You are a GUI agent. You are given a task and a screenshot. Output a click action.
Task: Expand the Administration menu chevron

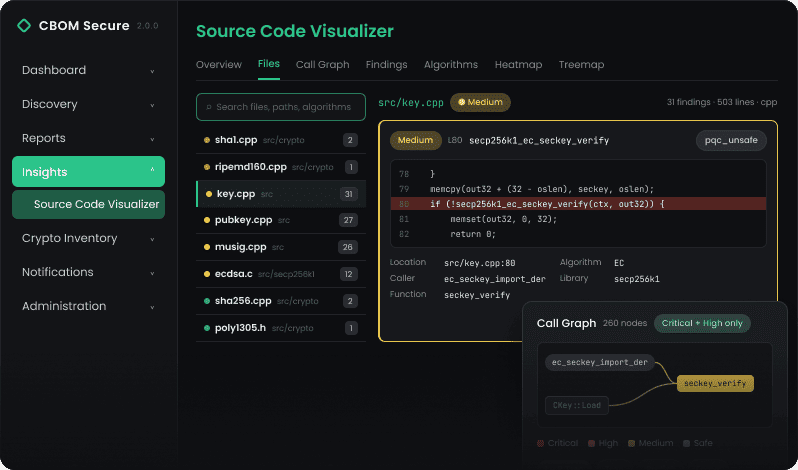152,307
